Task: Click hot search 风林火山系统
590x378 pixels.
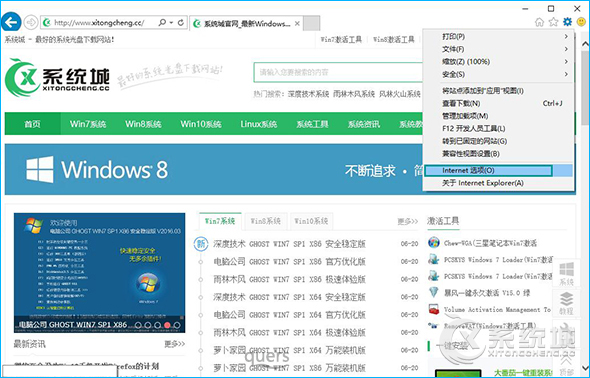Action: pos(400,94)
